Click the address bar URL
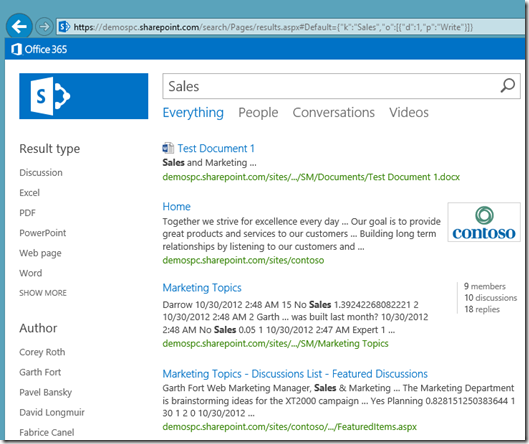The width and height of the screenshot is (529, 444). (x=273, y=27)
